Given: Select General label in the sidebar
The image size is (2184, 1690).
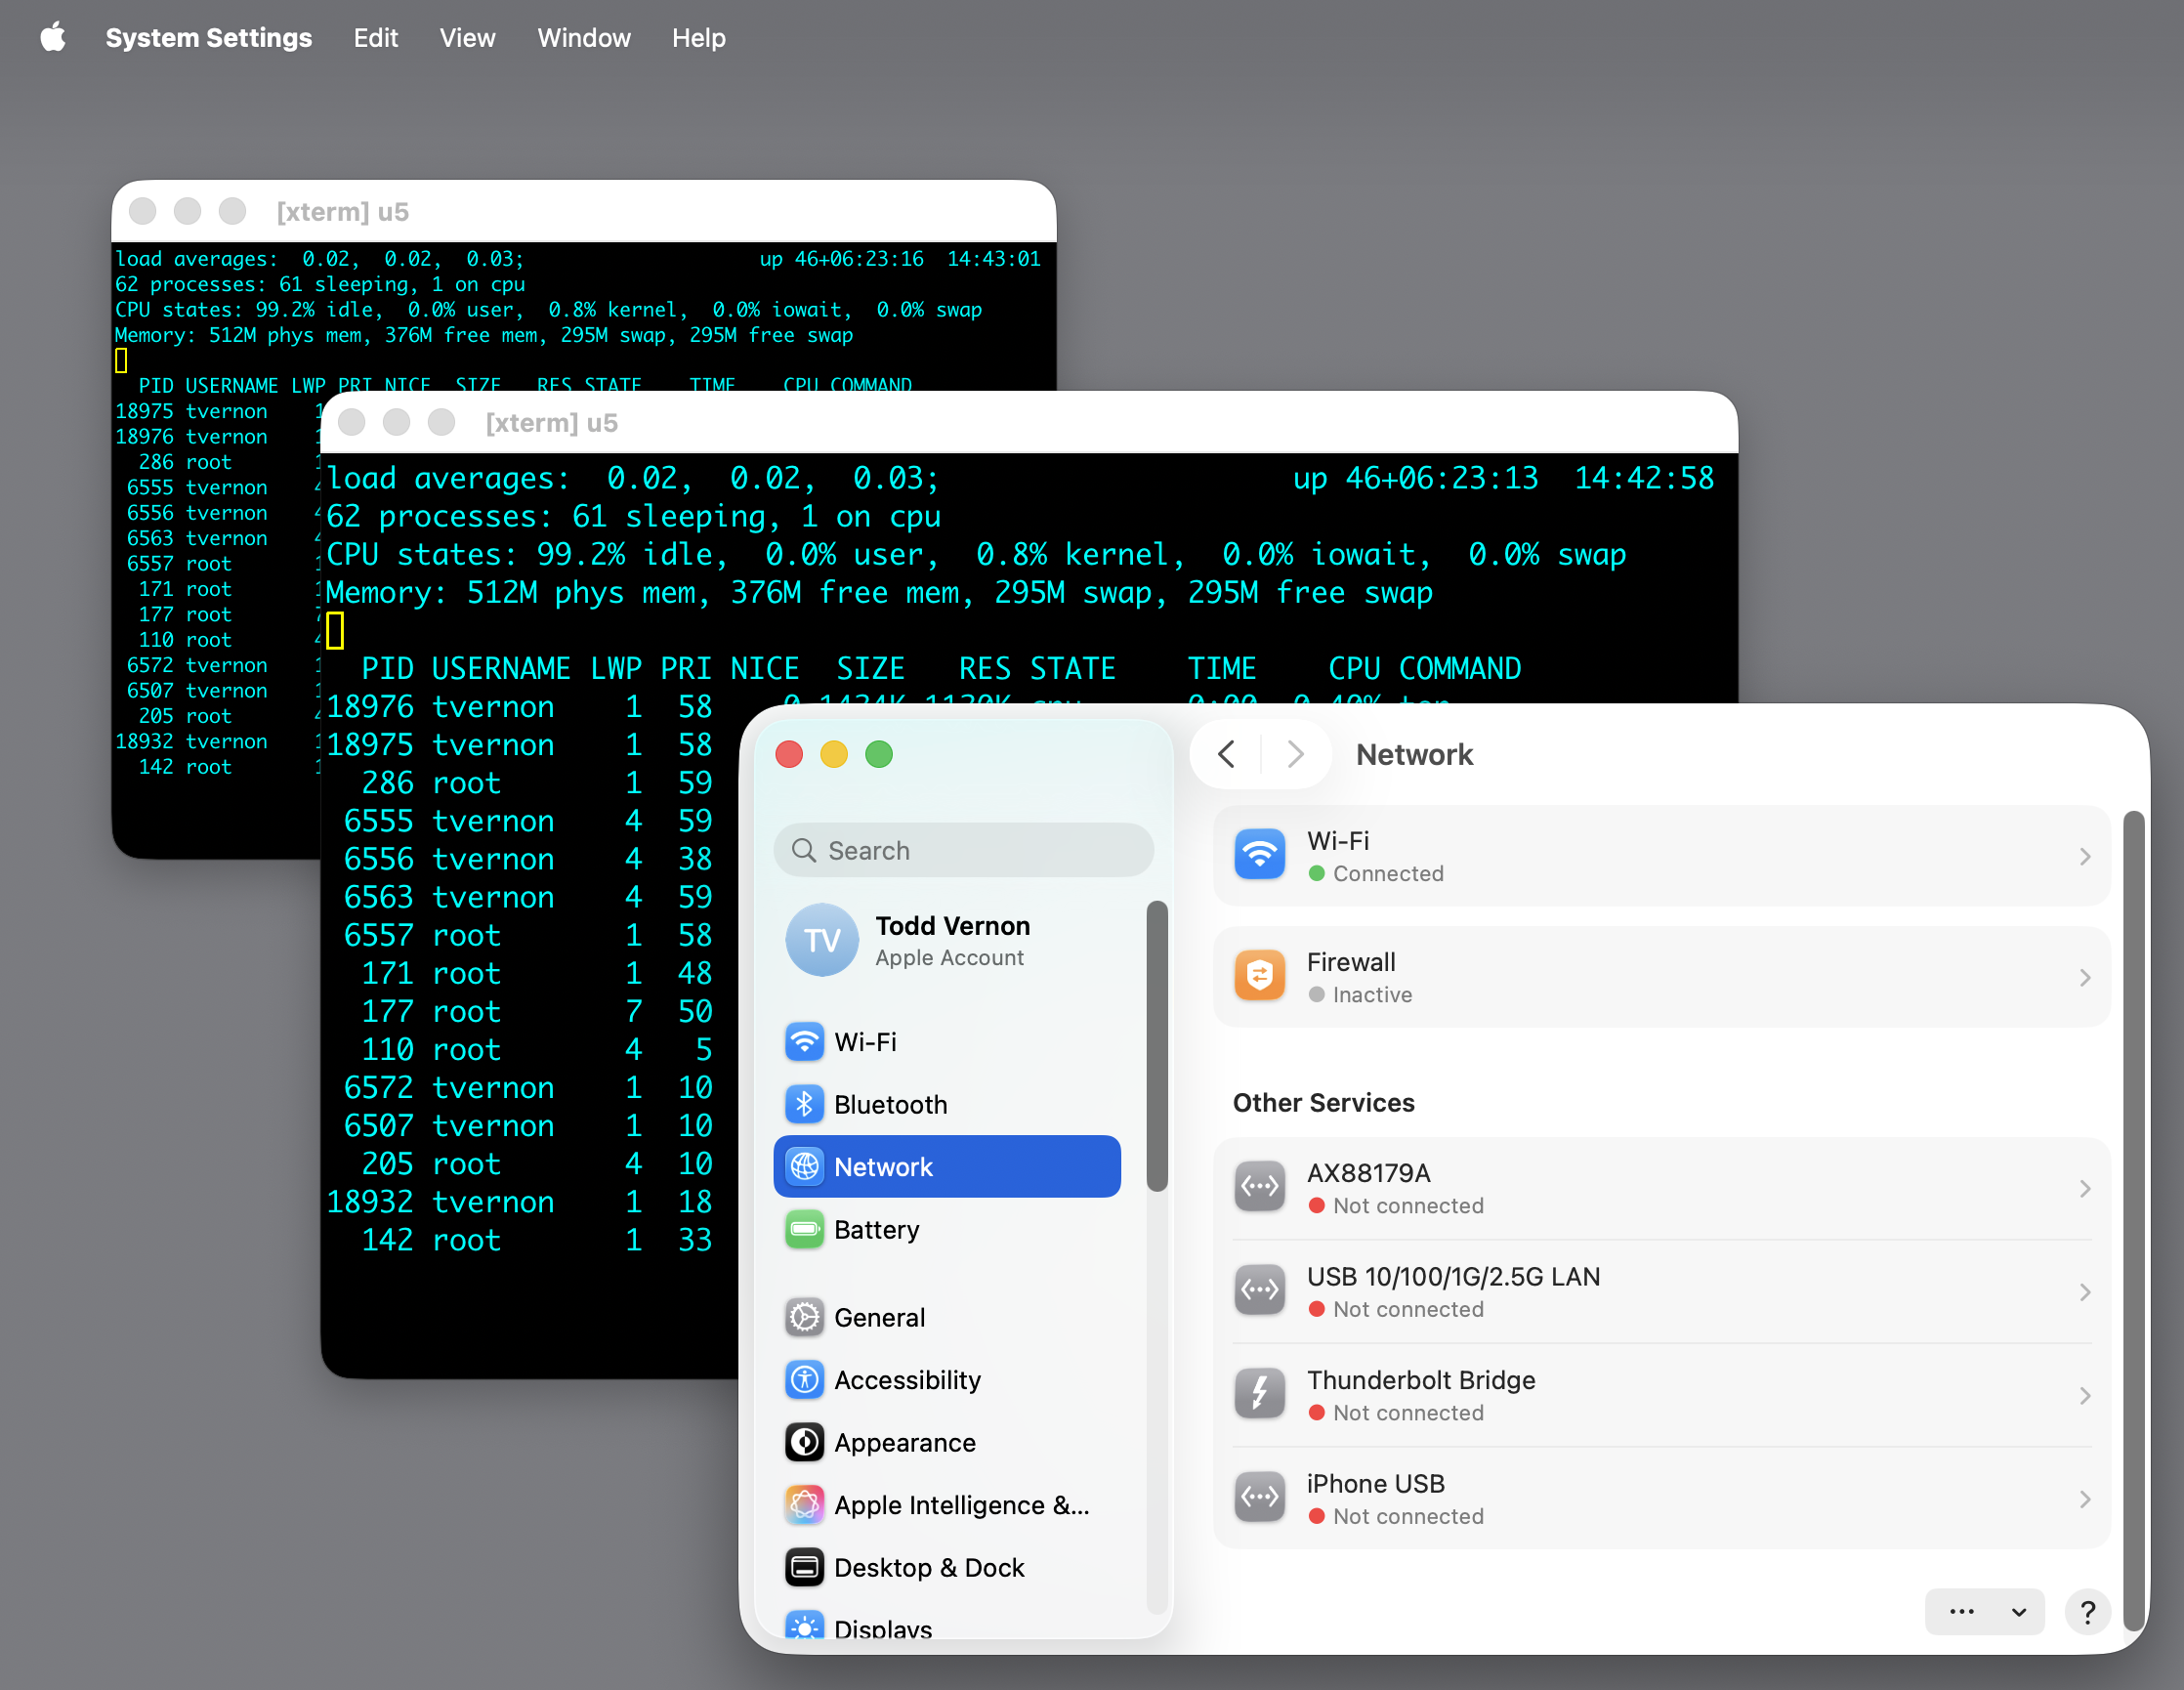Looking at the screenshot, I should [x=879, y=1317].
